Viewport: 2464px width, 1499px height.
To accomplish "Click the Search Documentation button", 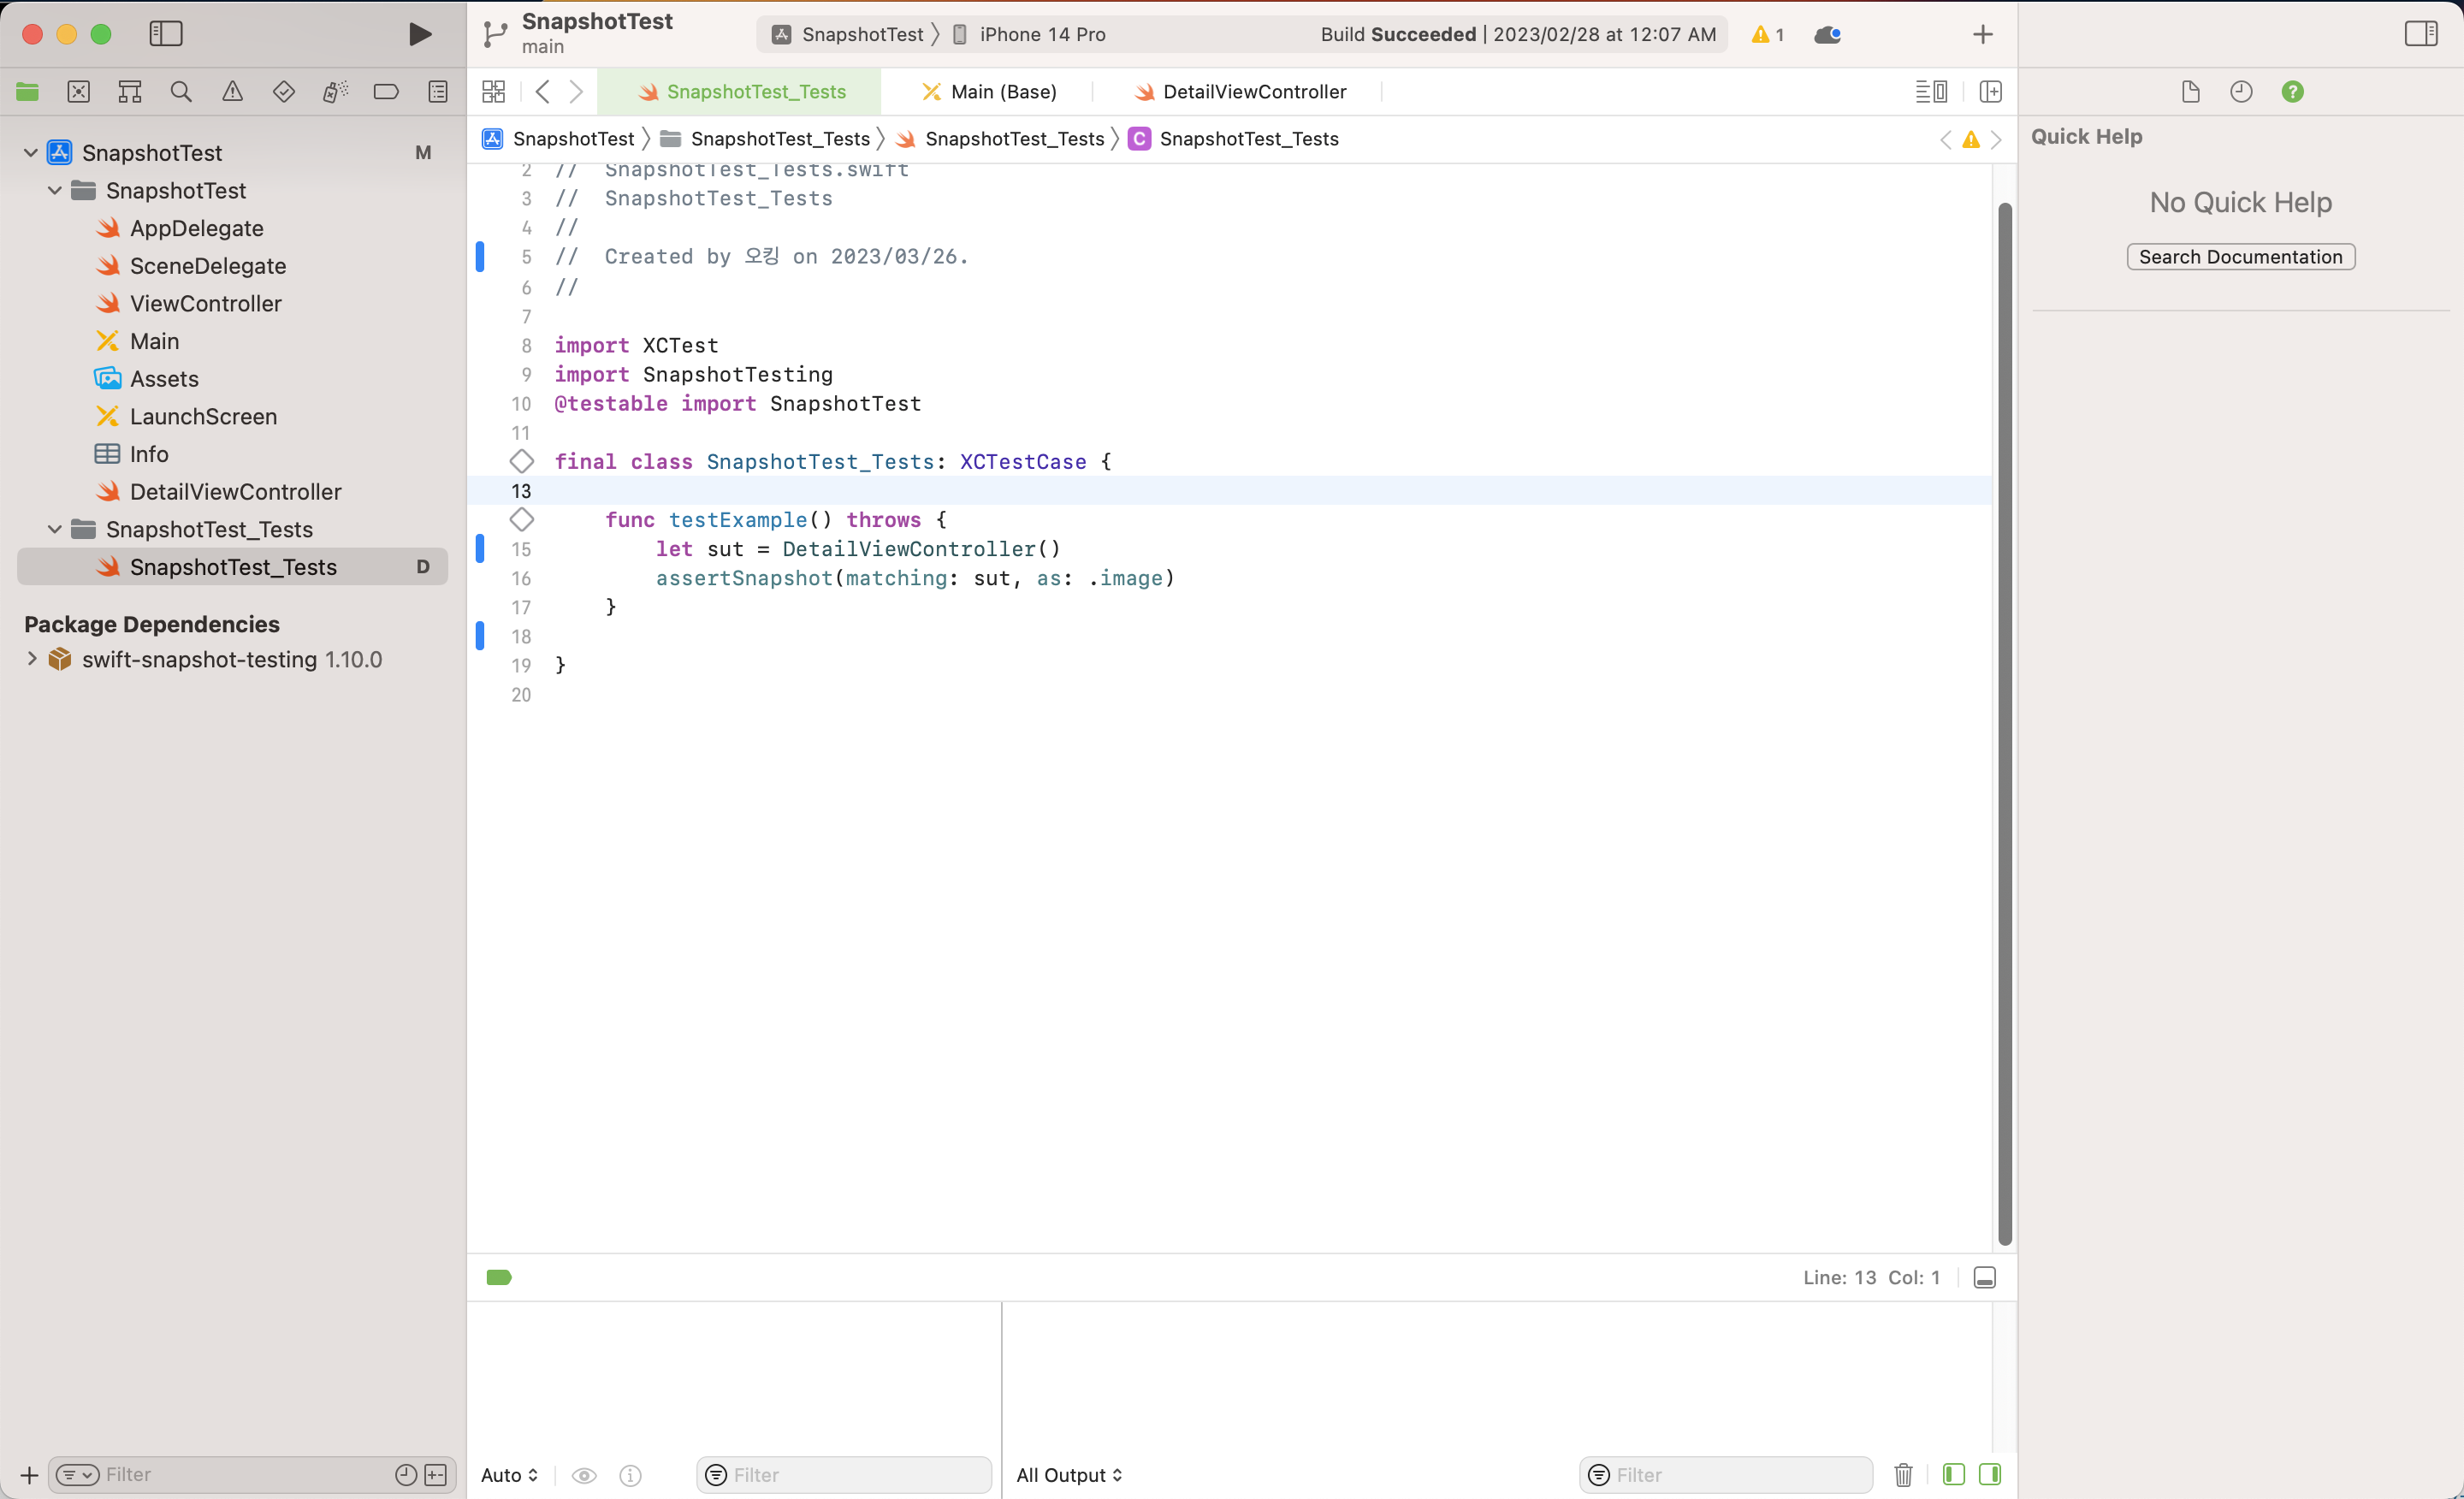I will click(x=2240, y=257).
